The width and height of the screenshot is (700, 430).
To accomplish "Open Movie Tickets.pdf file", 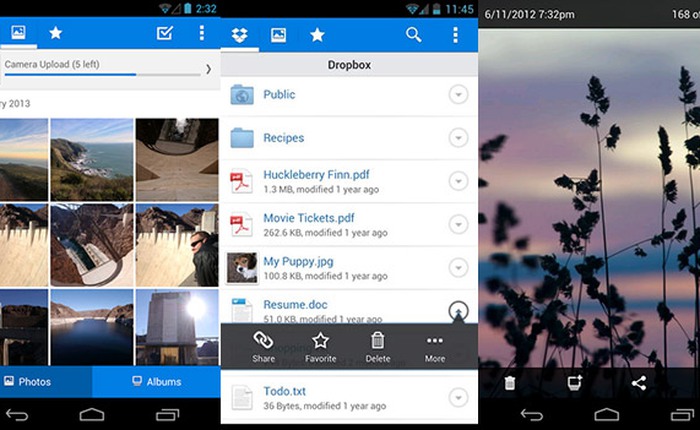I will pyautogui.click(x=349, y=225).
